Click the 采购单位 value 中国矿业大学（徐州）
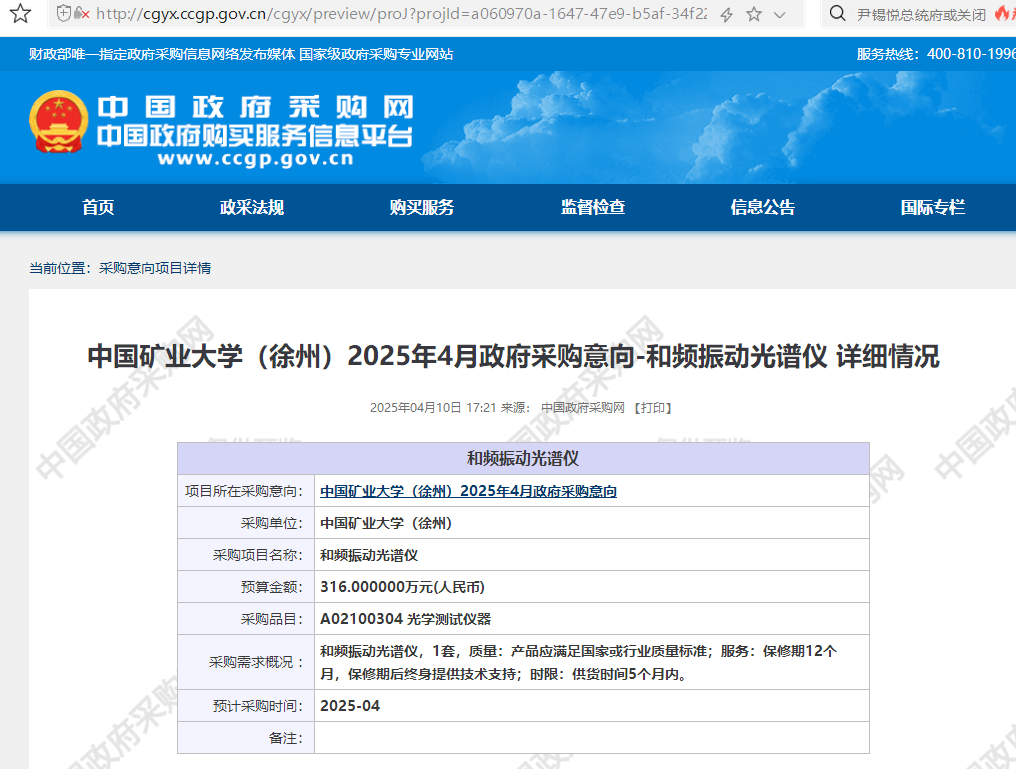This screenshot has height=769, width=1016. (386, 523)
